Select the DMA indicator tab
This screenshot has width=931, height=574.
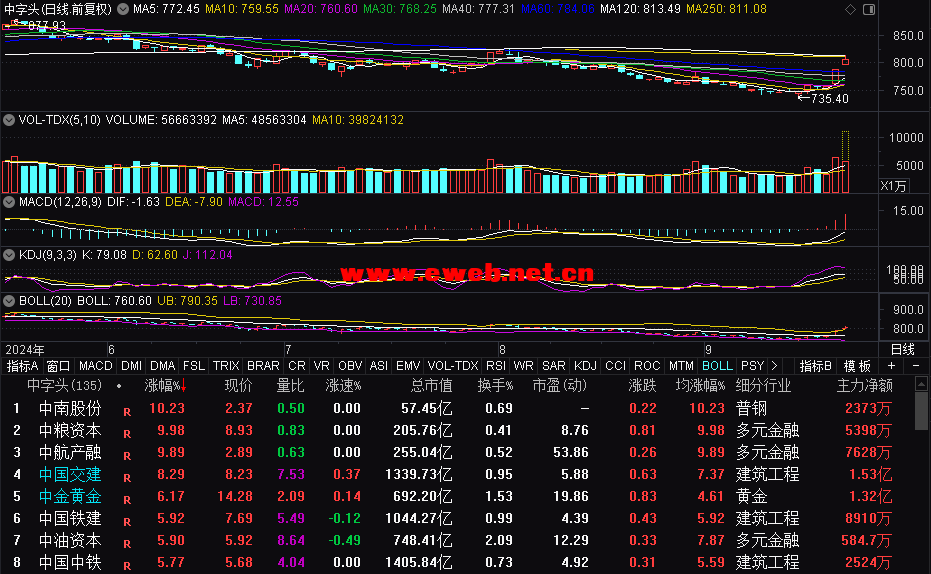162,366
